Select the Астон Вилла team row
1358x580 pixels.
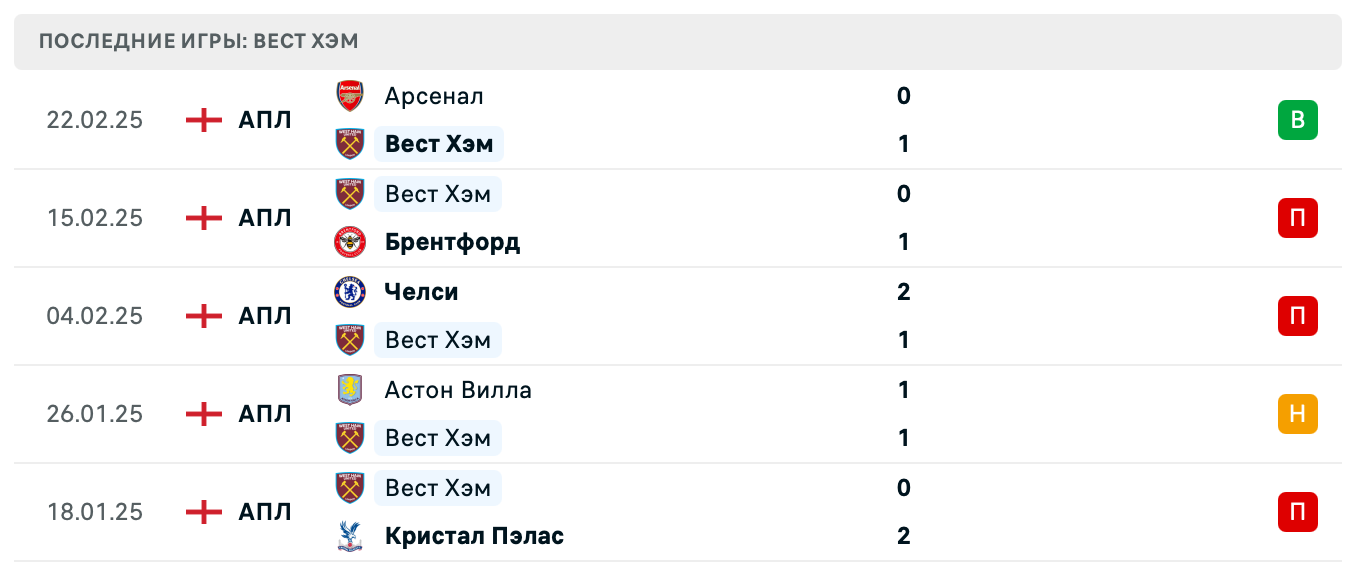[459, 390]
